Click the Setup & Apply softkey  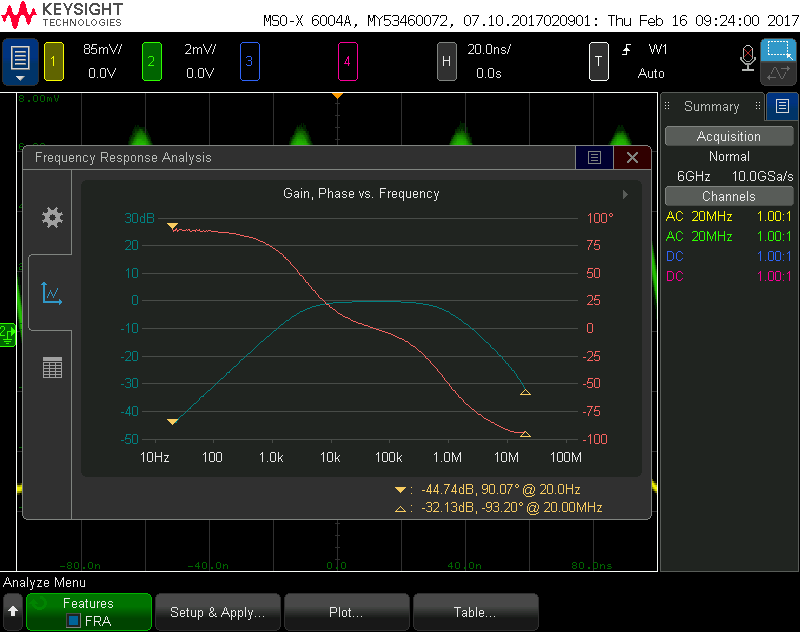tap(217, 611)
